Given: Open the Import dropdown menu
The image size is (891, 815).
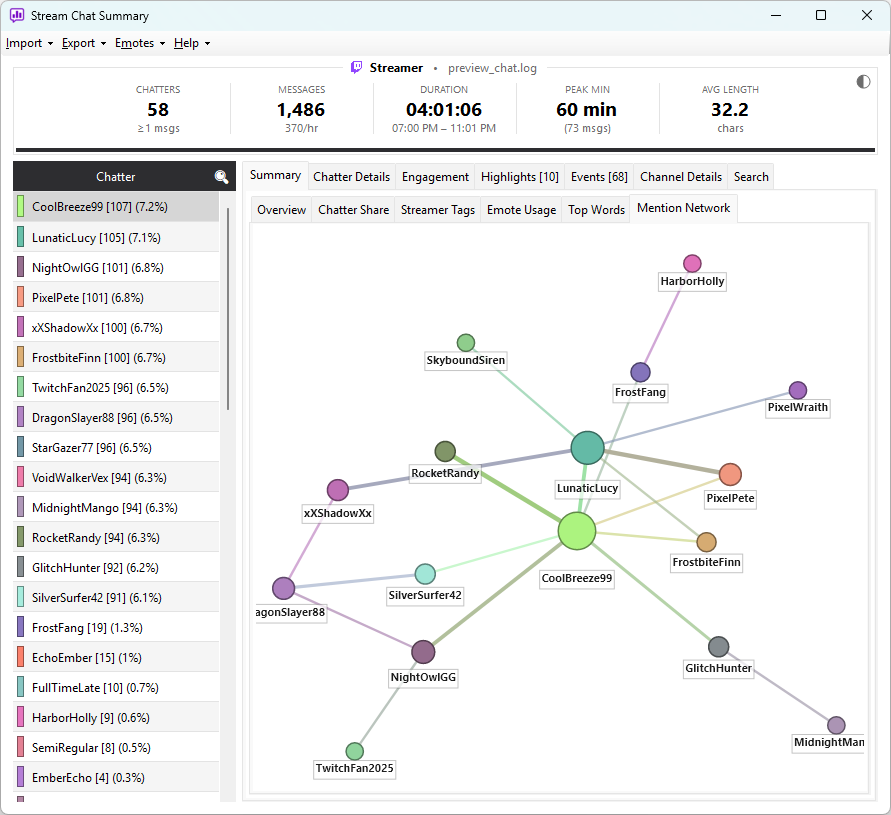Looking at the screenshot, I should coord(29,43).
